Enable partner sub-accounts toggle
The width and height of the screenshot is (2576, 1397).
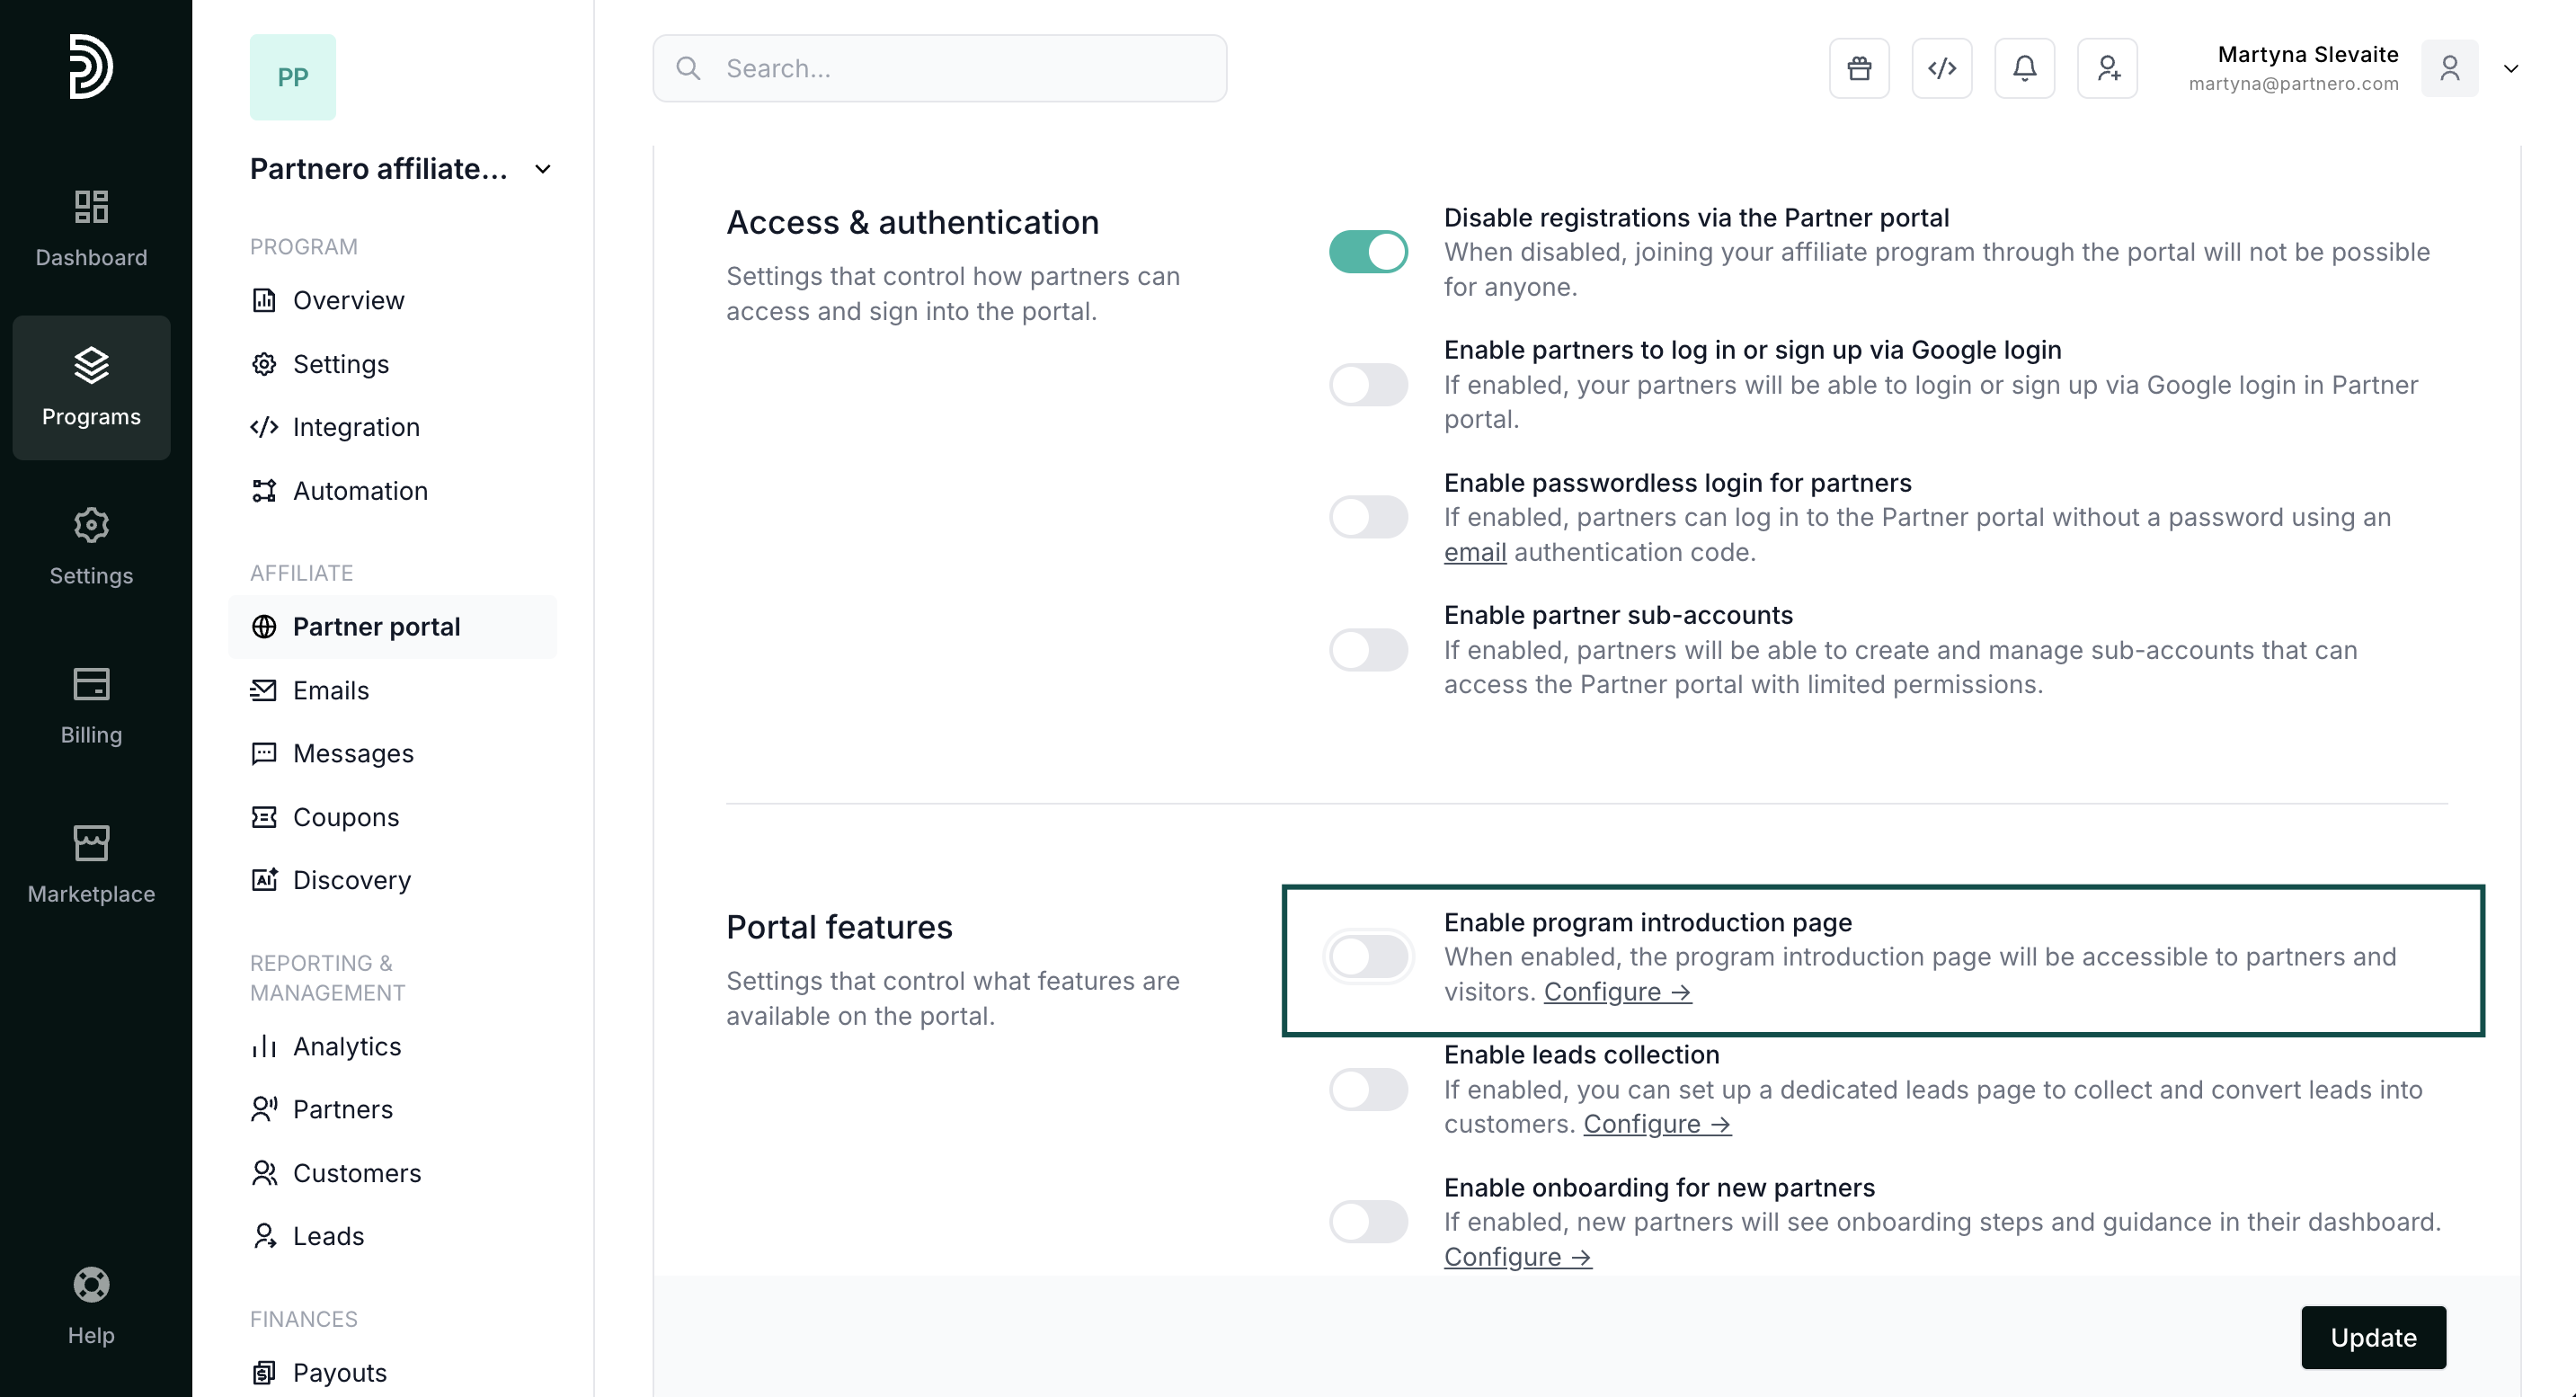1368,650
